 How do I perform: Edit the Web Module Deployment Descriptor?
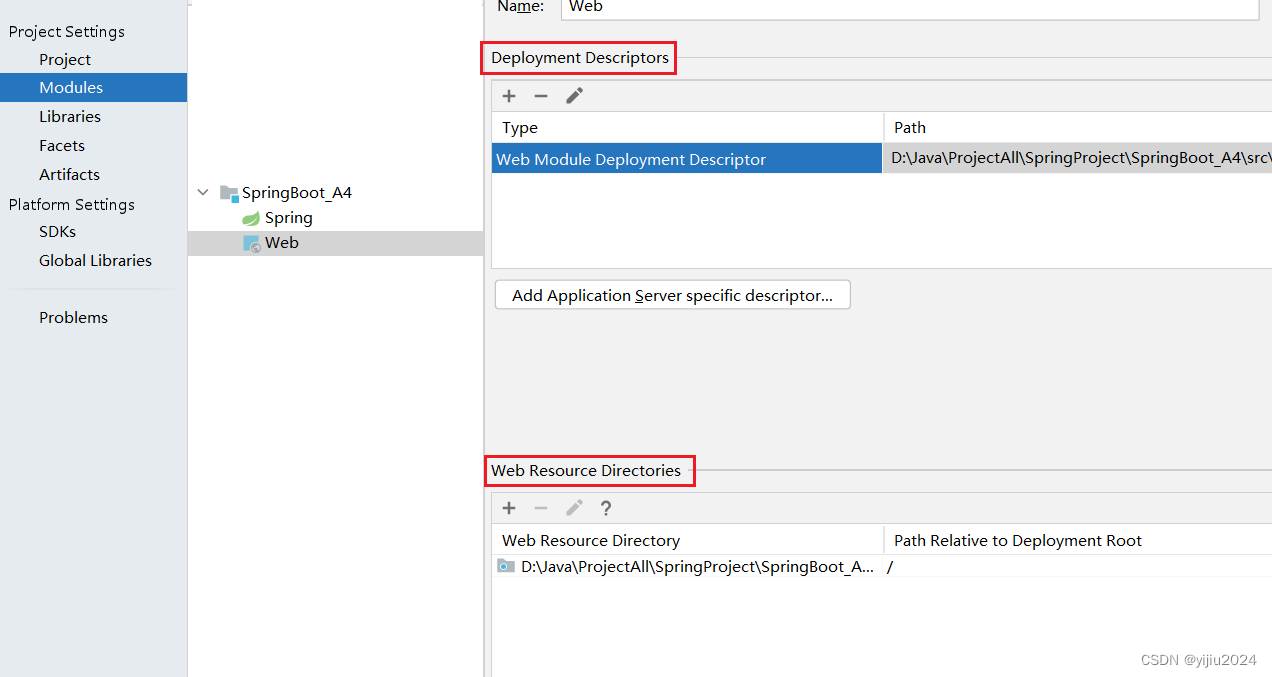574,95
